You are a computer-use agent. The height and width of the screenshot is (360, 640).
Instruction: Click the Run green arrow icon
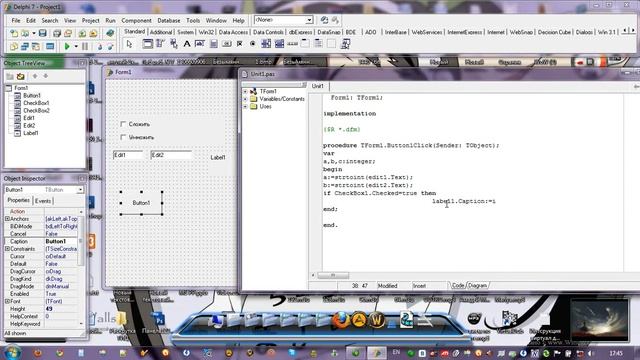67,47
